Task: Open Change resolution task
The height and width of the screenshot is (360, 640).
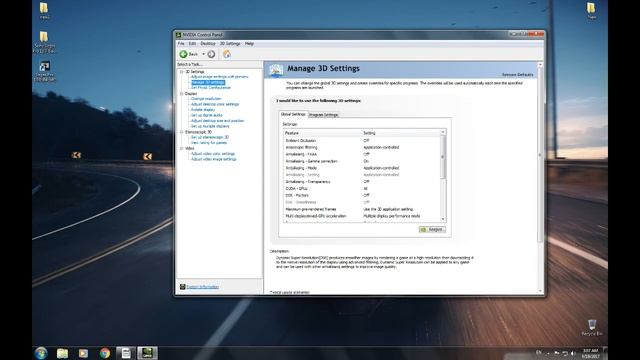Action: (x=206, y=99)
